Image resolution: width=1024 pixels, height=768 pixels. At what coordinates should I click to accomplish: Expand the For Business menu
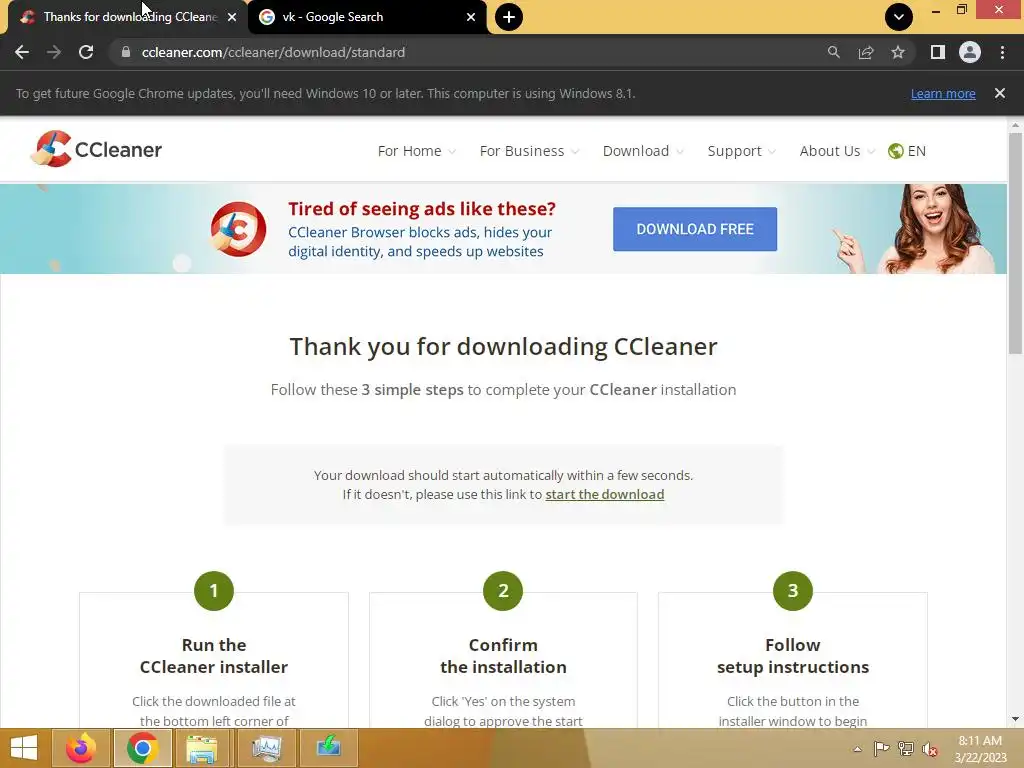pyautogui.click(x=529, y=151)
